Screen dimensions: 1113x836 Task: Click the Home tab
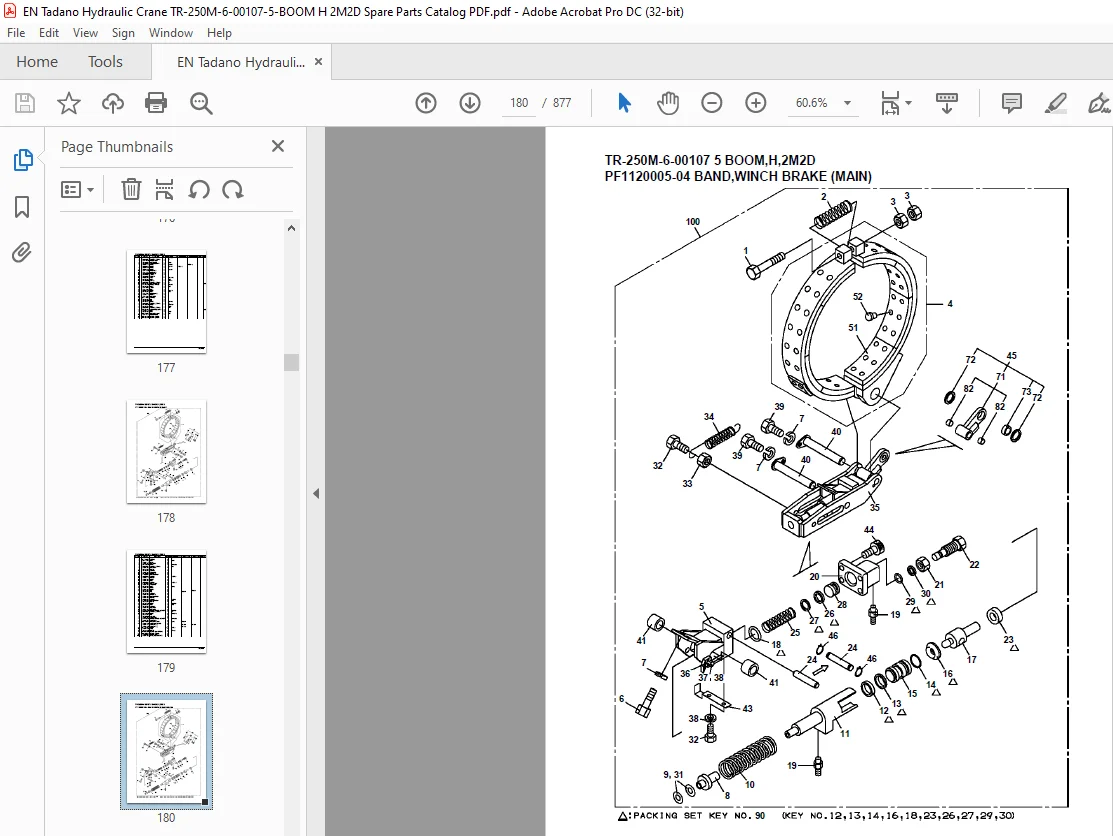37,62
